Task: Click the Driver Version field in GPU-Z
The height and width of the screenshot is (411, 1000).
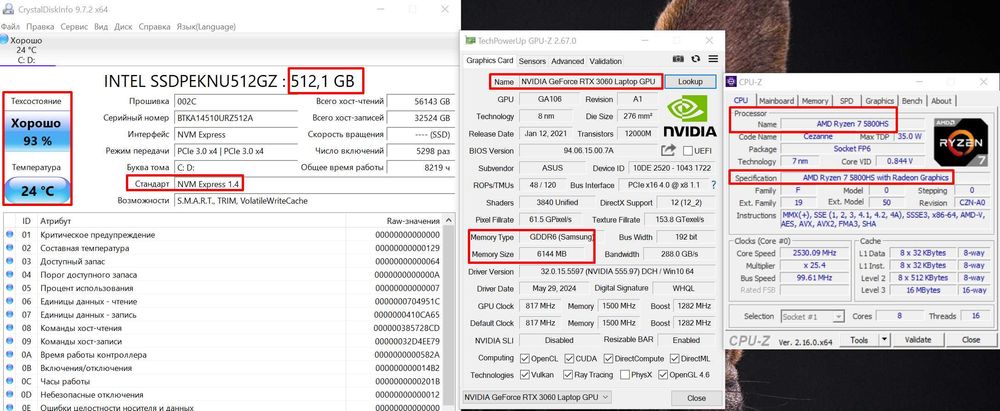Action: tap(615, 271)
